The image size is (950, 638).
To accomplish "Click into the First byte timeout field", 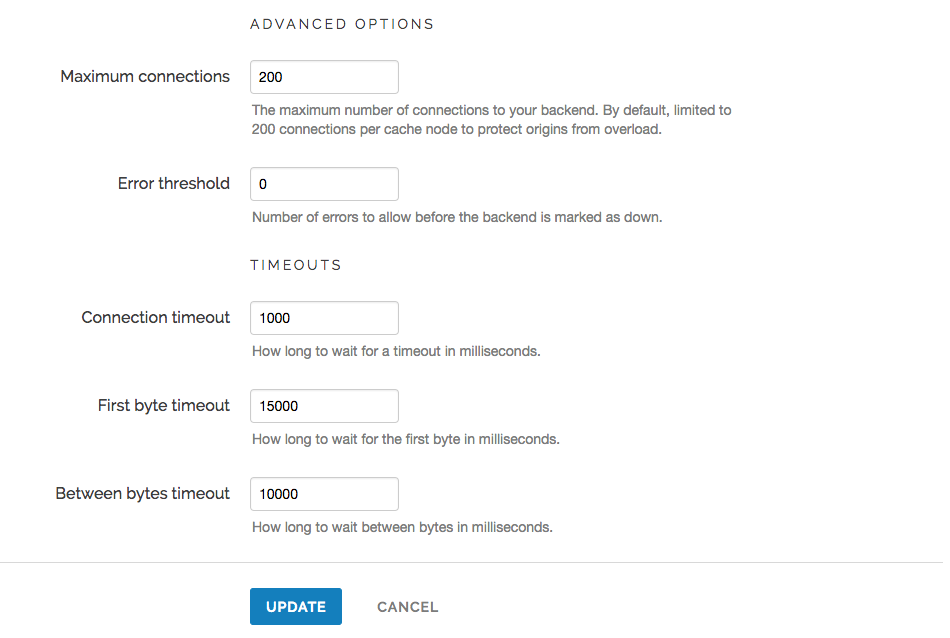I will coord(324,406).
